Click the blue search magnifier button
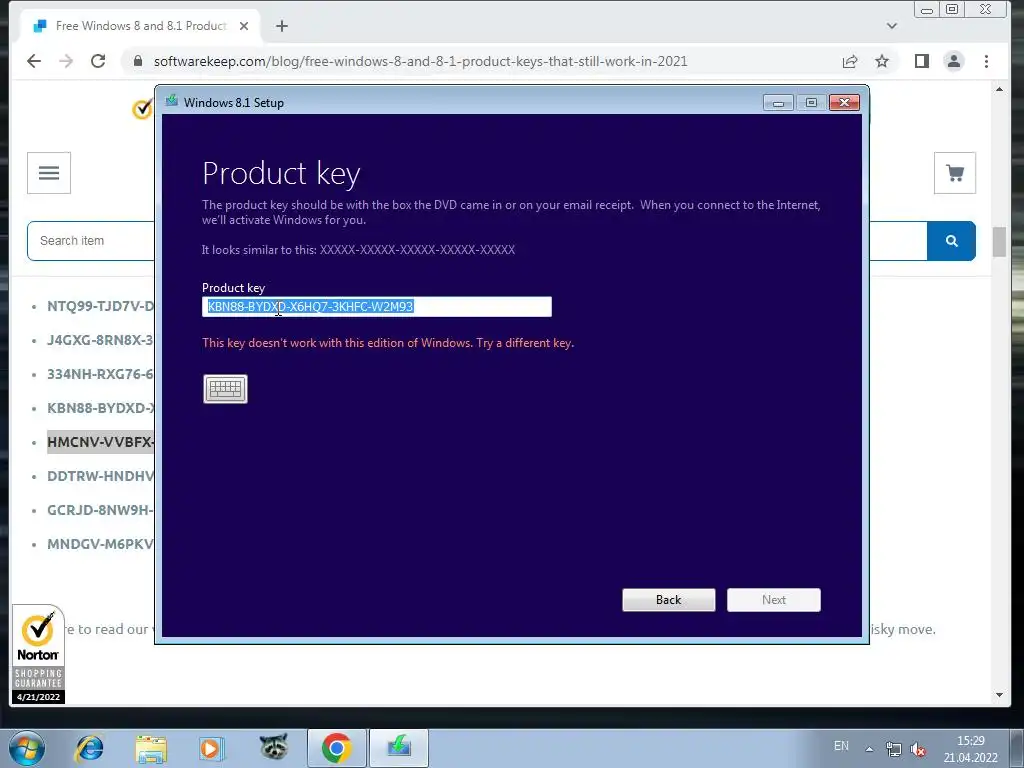Screen dimensions: 1024x768 coord(952,241)
